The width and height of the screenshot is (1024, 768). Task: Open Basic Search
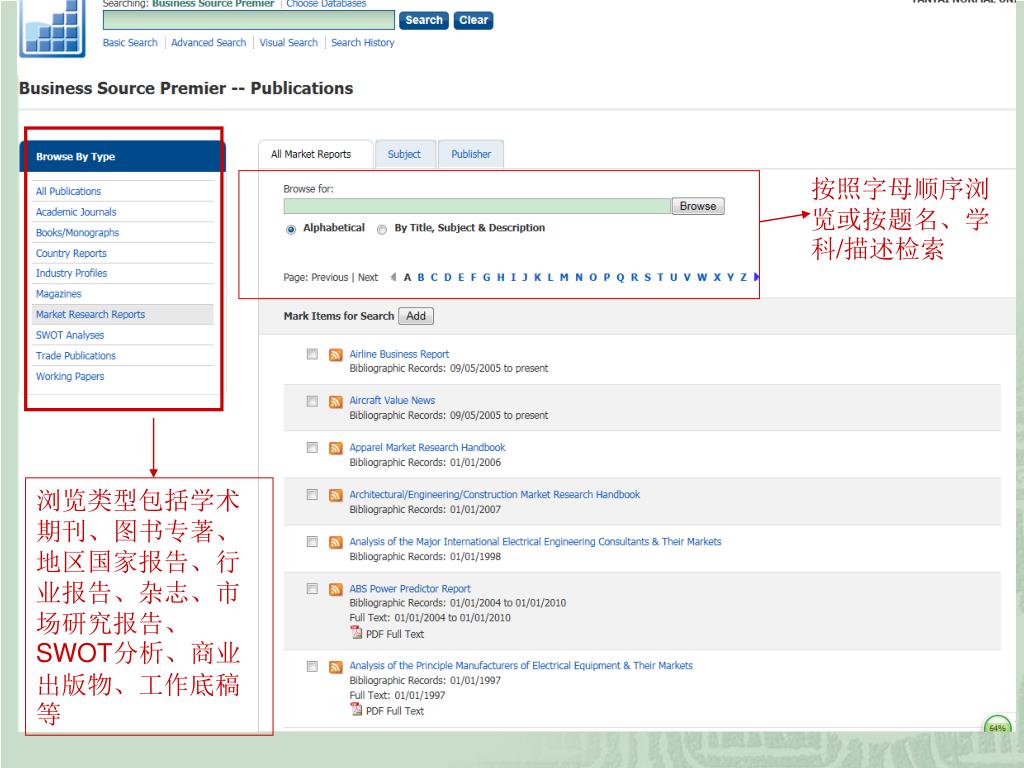click(x=130, y=42)
